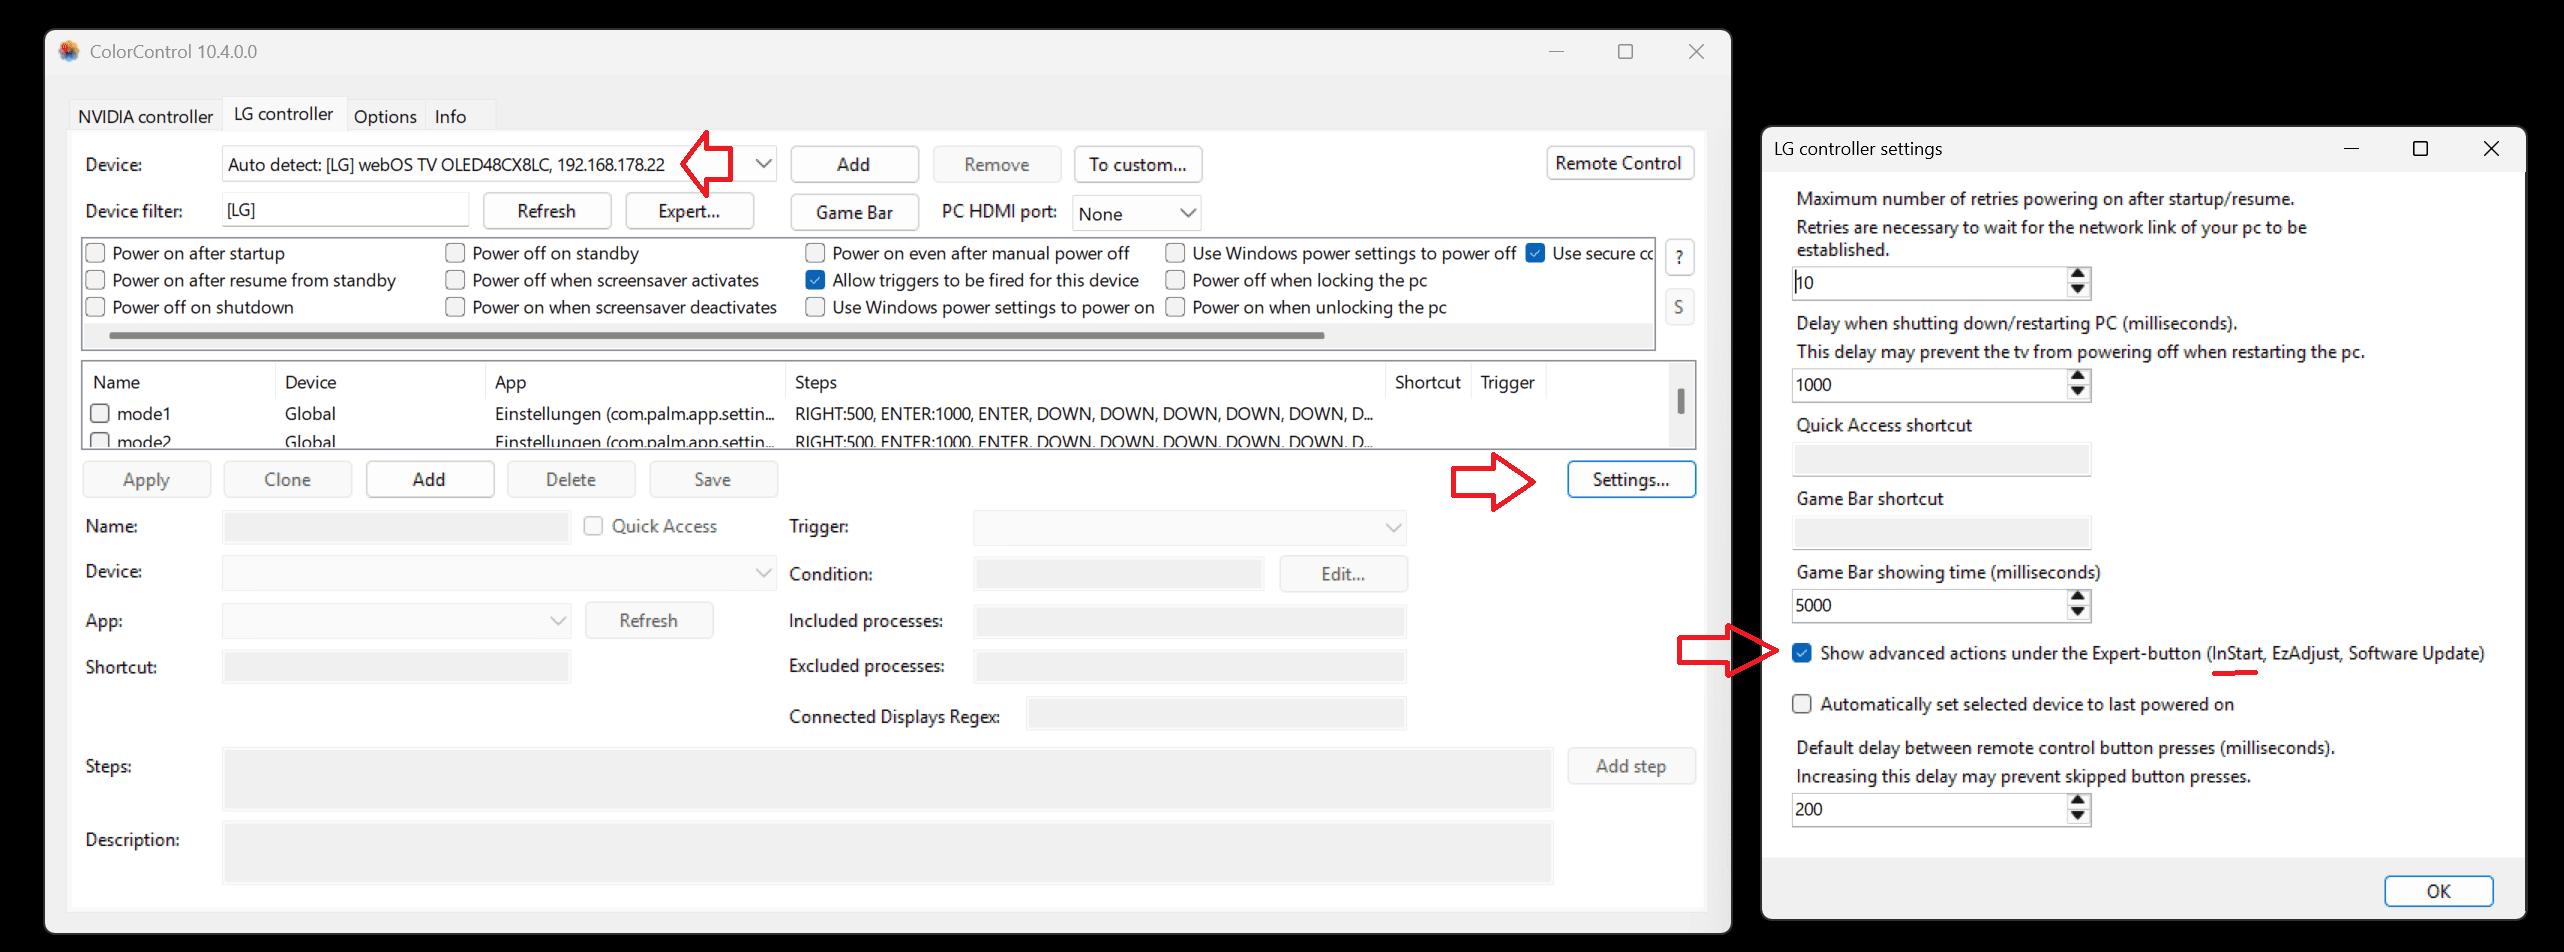Close the LG controller settings dialog
The image size is (2564, 952).
(x=2491, y=149)
